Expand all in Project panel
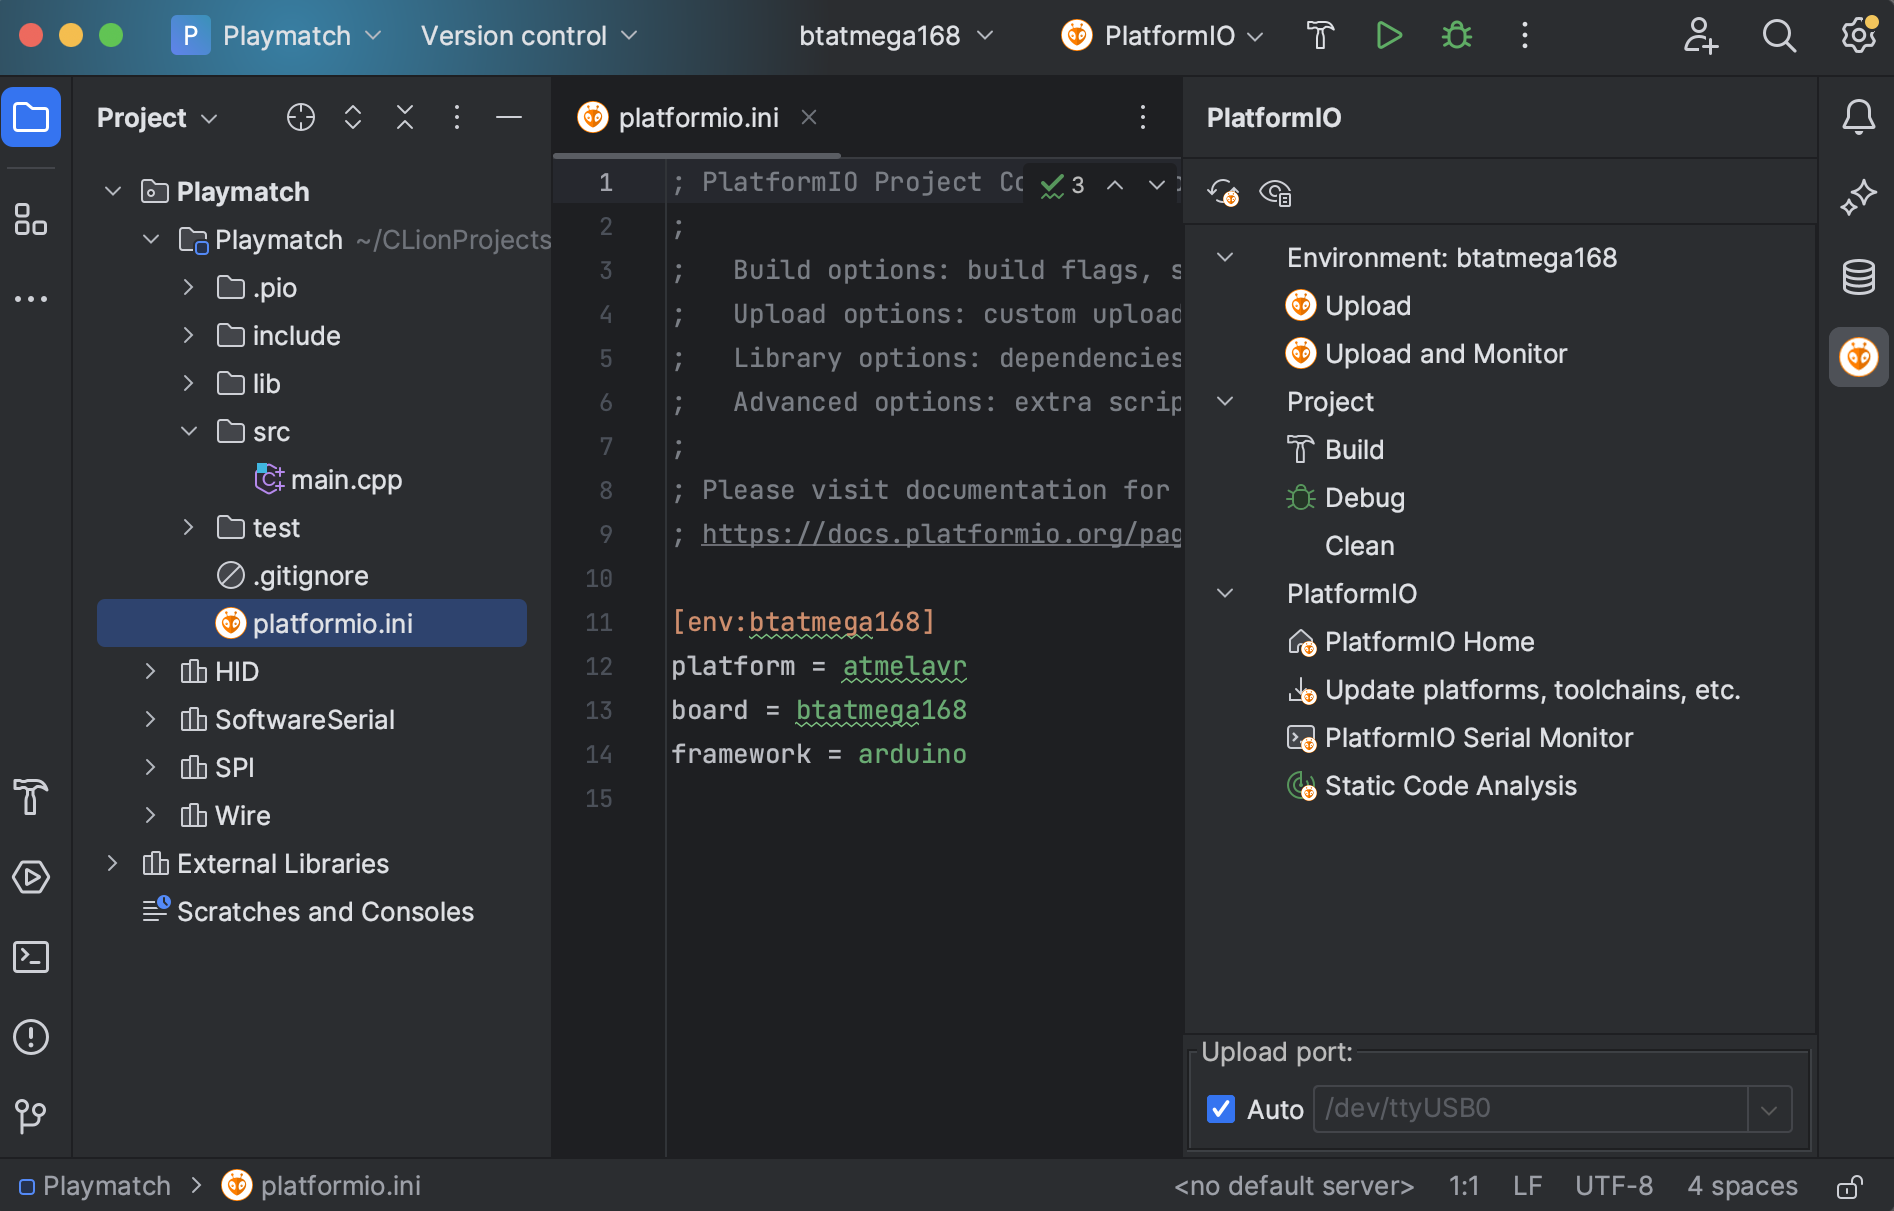This screenshot has width=1894, height=1211. click(x=353, y=118)
